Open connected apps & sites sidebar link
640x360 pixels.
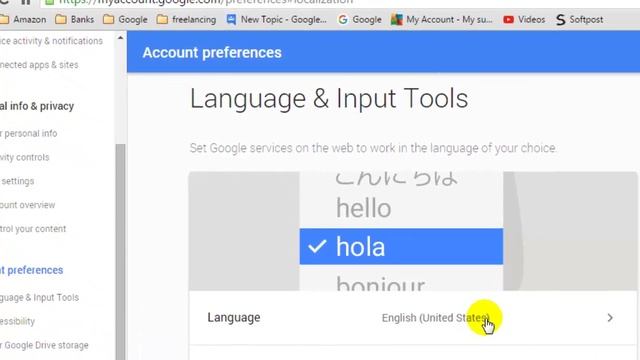coord(39,65)
